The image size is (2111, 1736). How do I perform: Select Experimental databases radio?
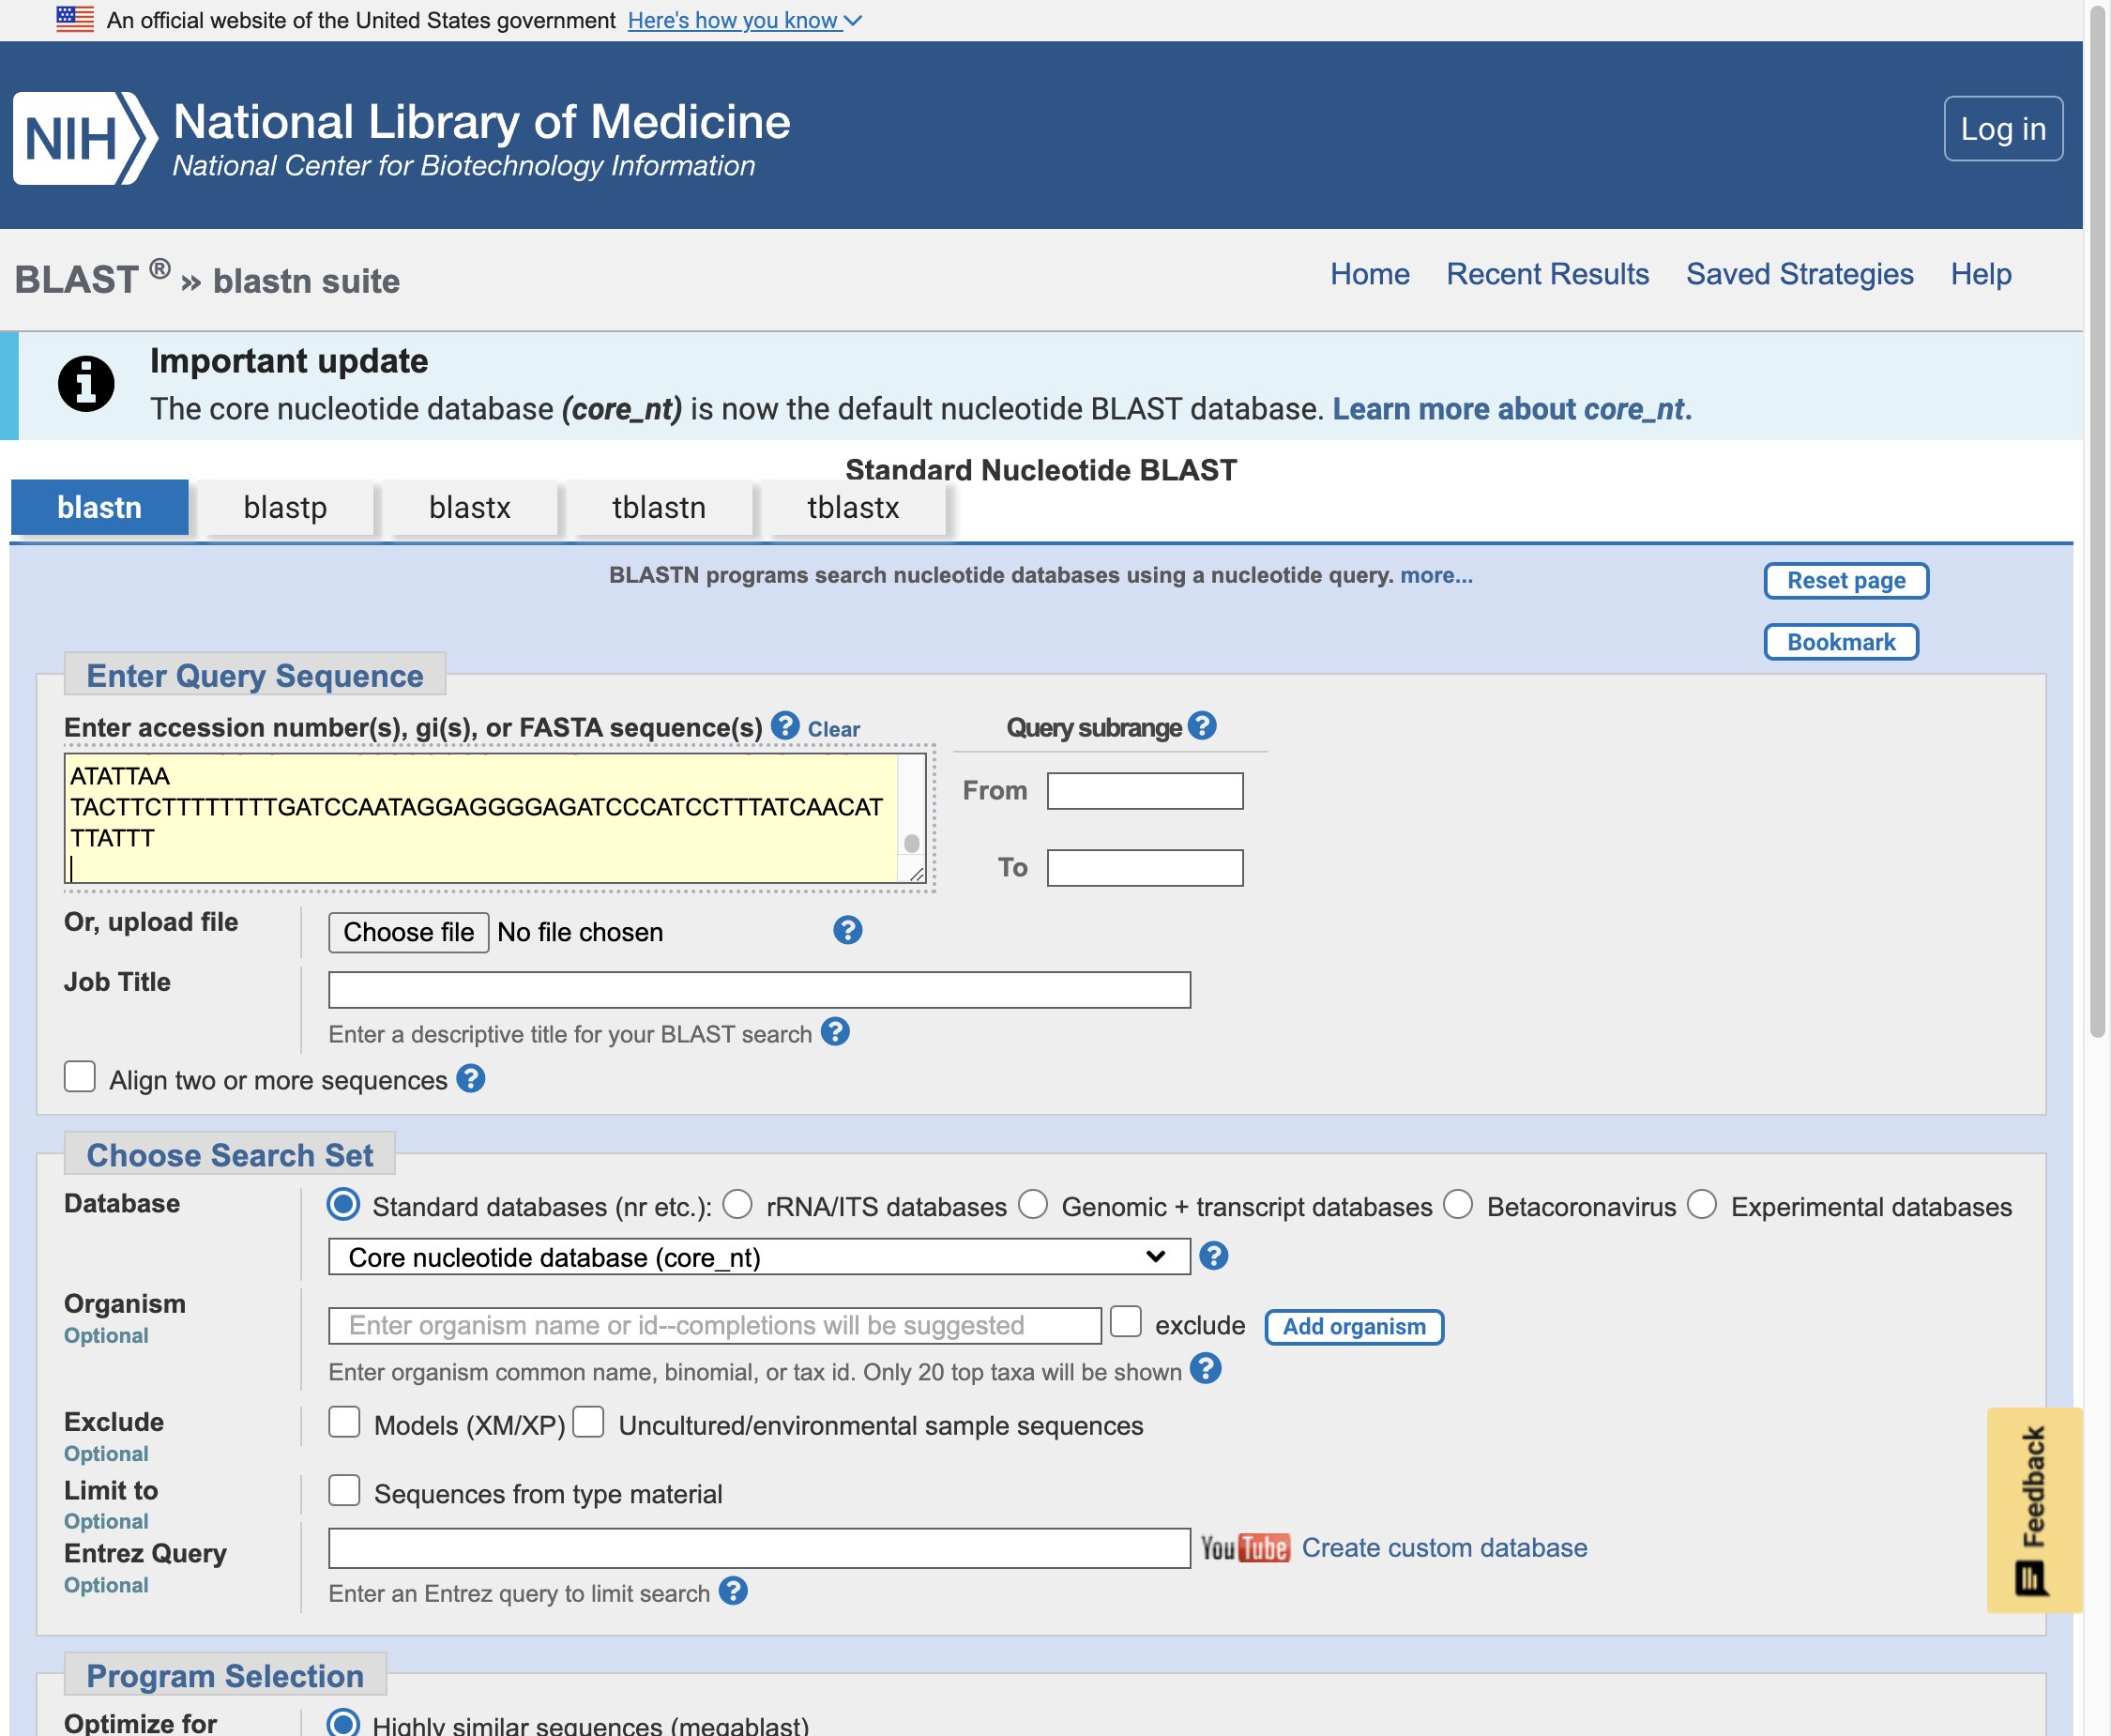tap(1702, 1204)
